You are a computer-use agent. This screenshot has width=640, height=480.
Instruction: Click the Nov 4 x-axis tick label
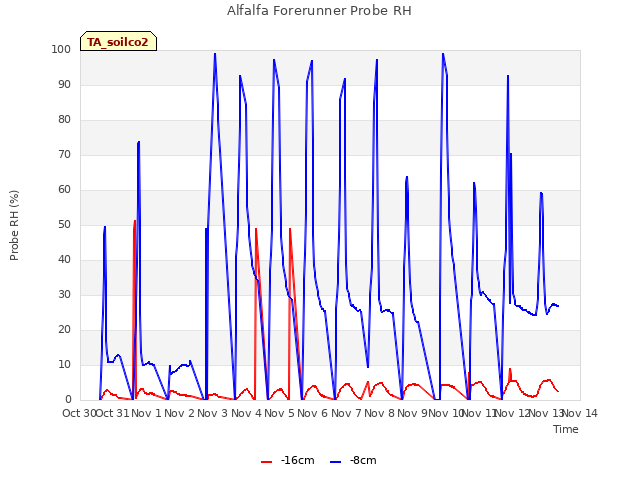[246, 413]
